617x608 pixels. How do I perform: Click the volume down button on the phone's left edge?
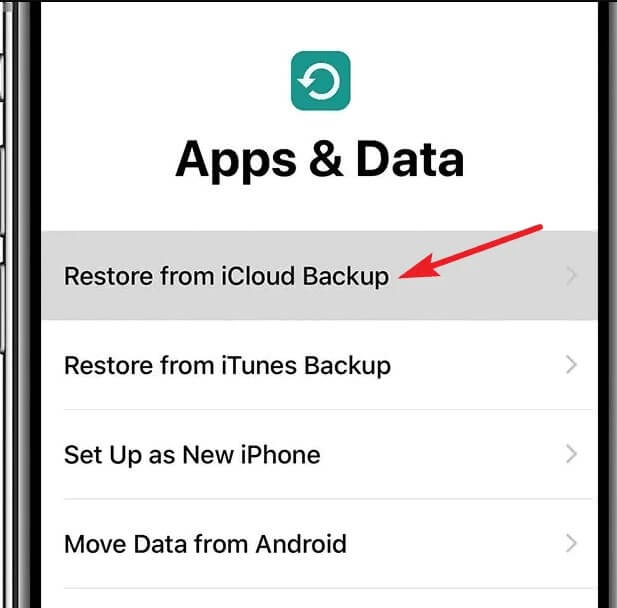click(x=2, y=308)
